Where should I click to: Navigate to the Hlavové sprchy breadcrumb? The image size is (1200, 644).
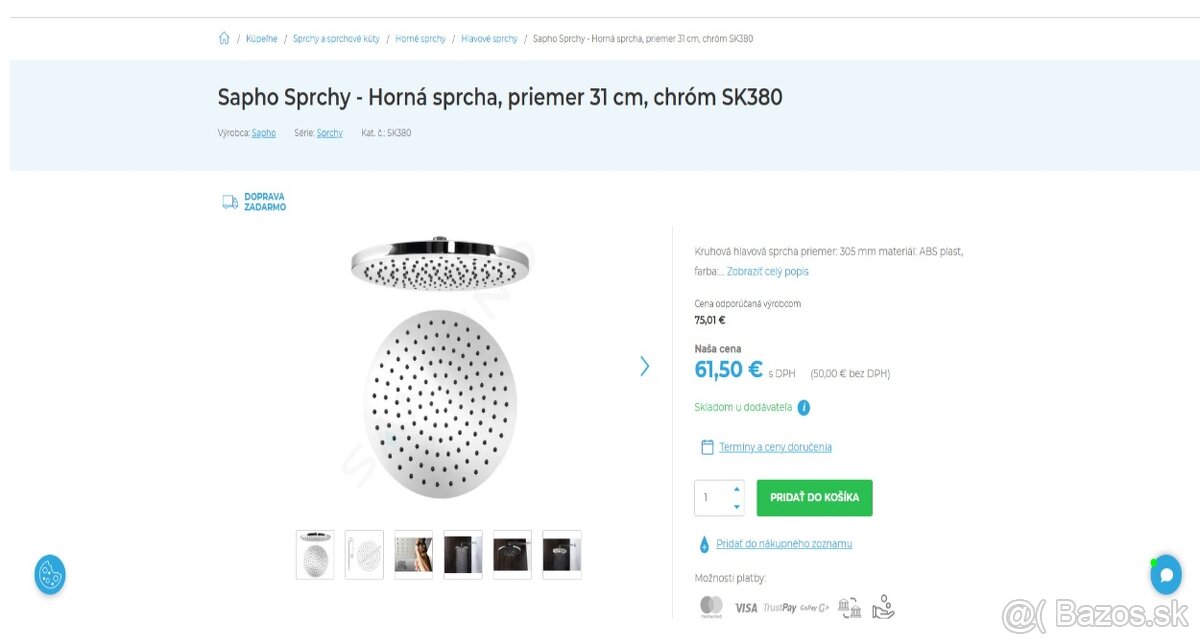[x=489, y=38]
